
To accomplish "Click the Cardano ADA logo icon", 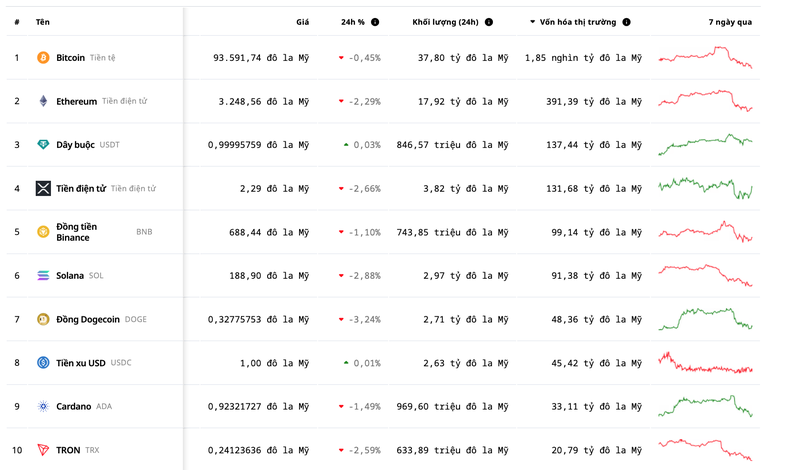I will click(43, 406).
